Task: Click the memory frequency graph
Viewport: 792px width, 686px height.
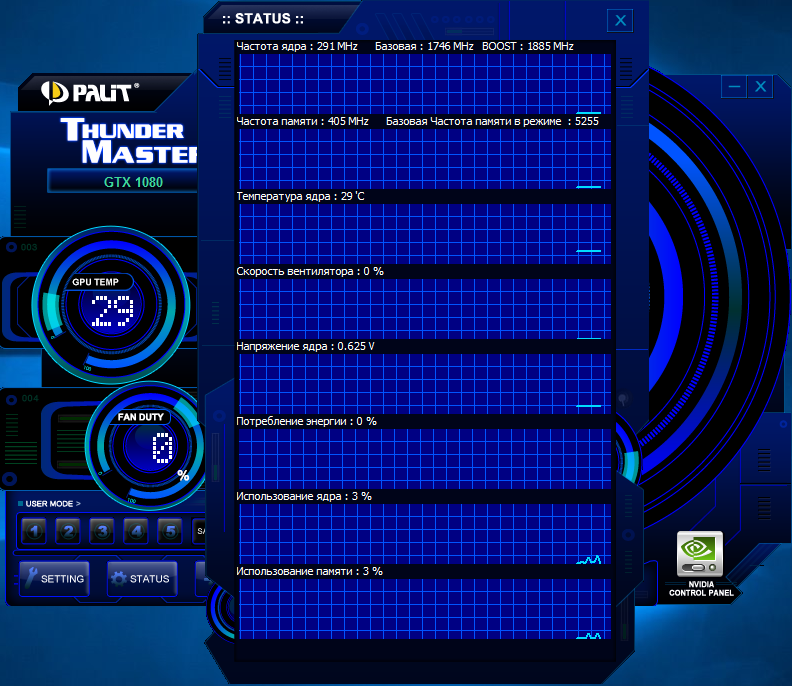Action: [x=425, y=159]
